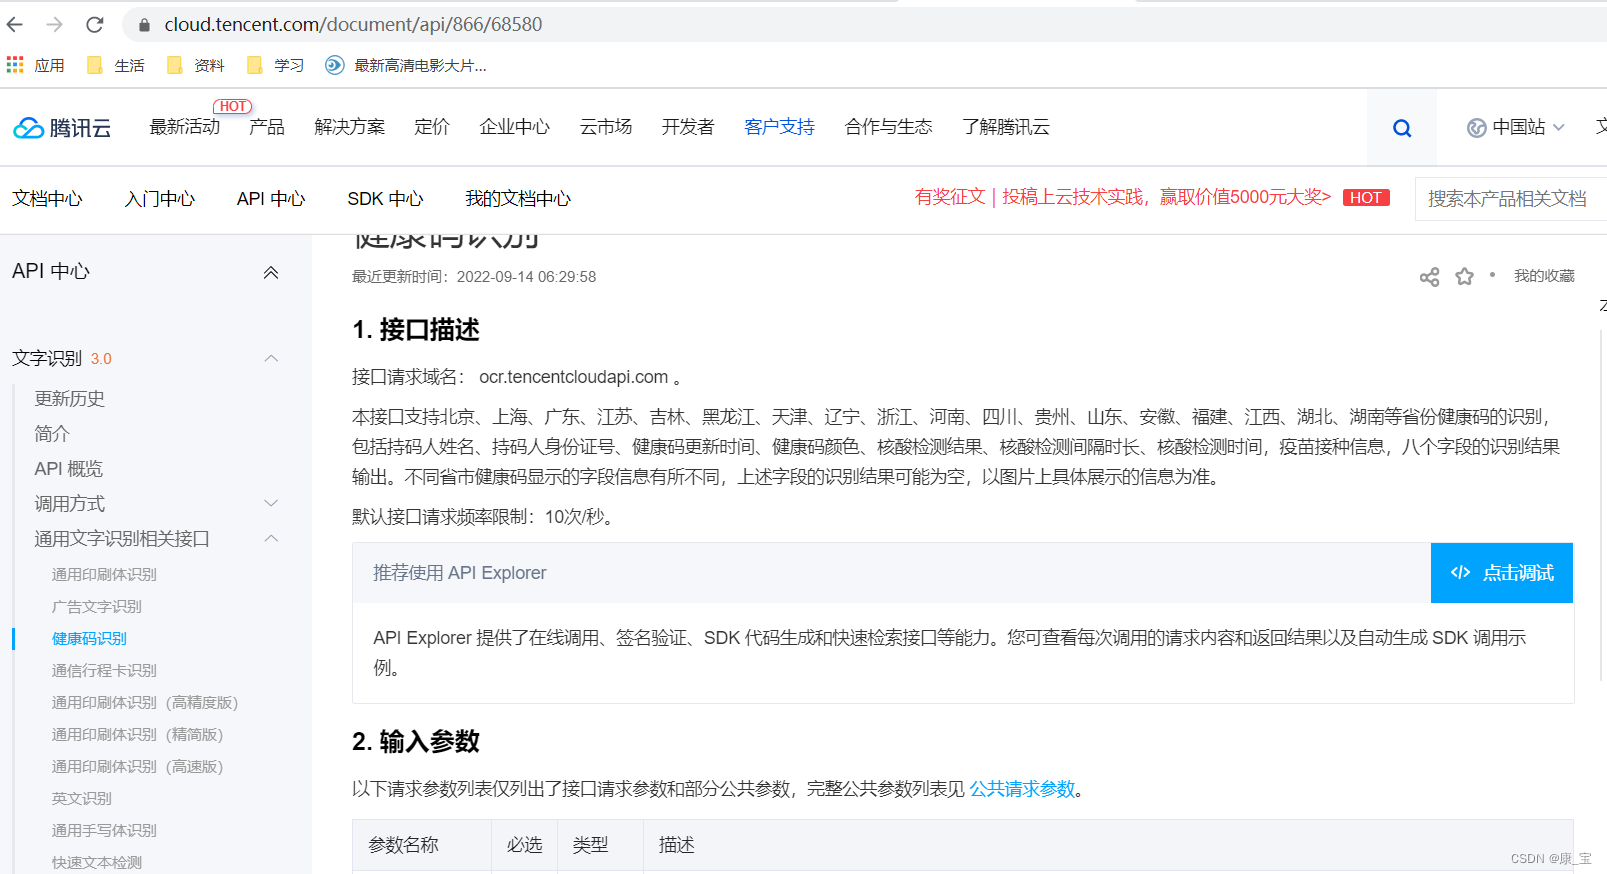The width and height of the screenshot is (1607, 874).
Task: Click the 点击调试 button
Action: click(x=1502, y=573)
